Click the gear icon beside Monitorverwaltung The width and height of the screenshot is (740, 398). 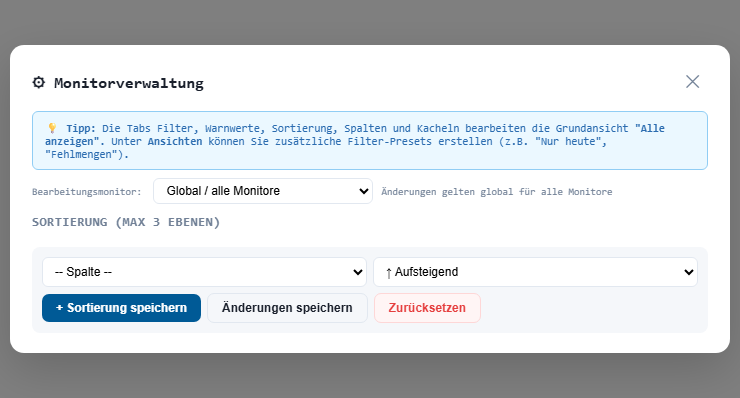coord(39,83)
